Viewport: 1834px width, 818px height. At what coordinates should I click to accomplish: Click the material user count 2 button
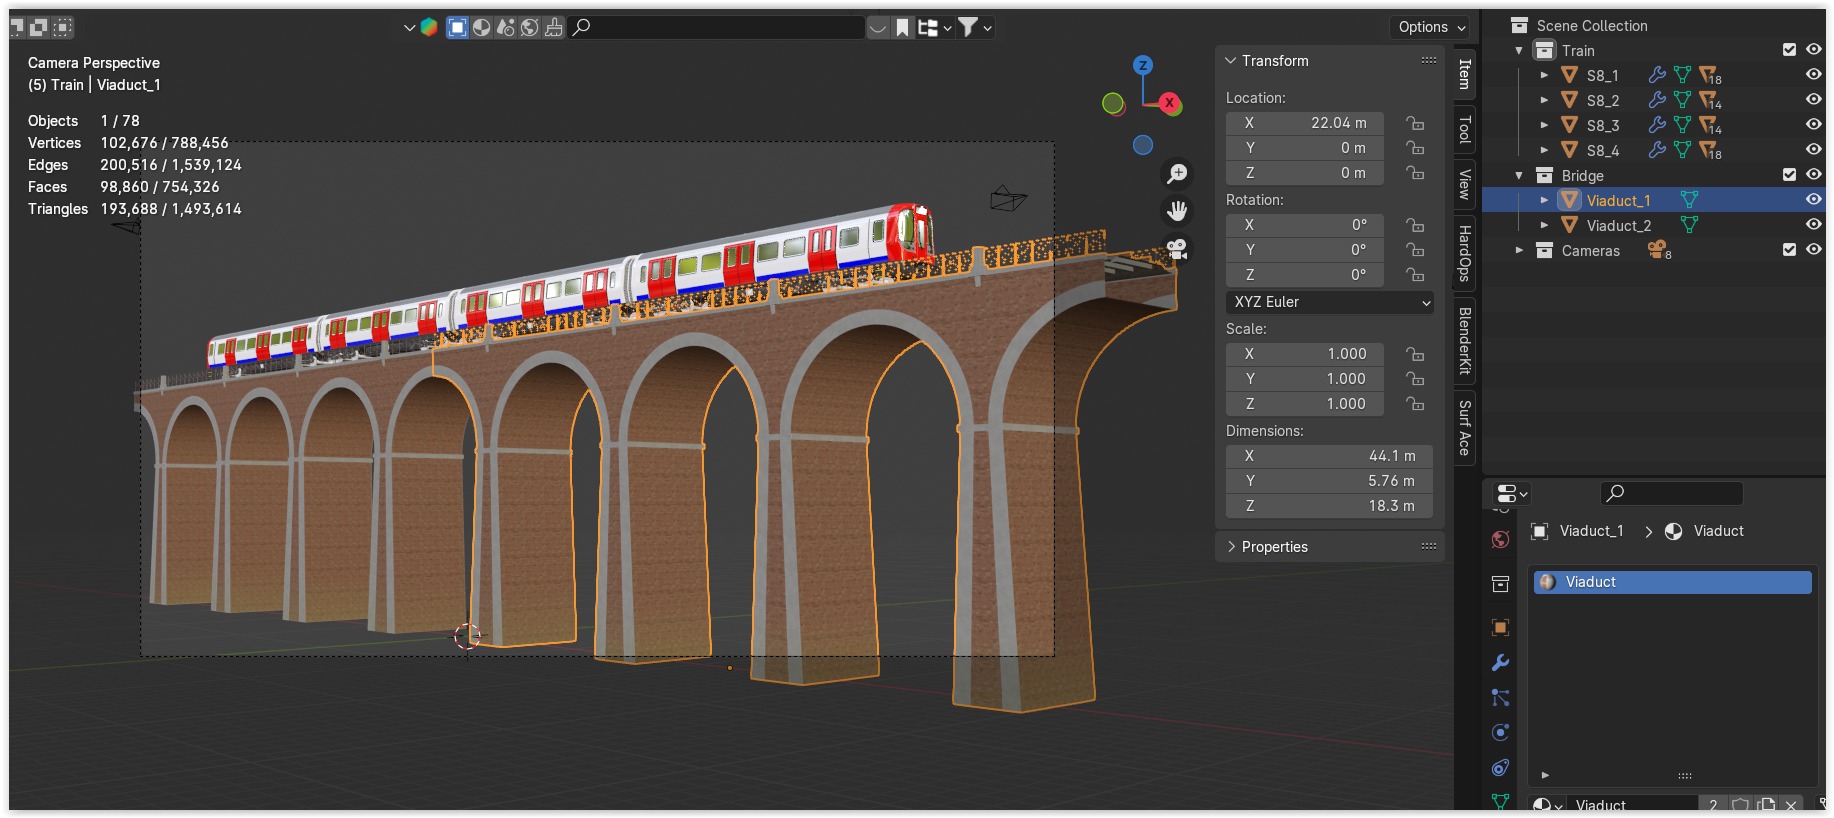(1713, 805)
